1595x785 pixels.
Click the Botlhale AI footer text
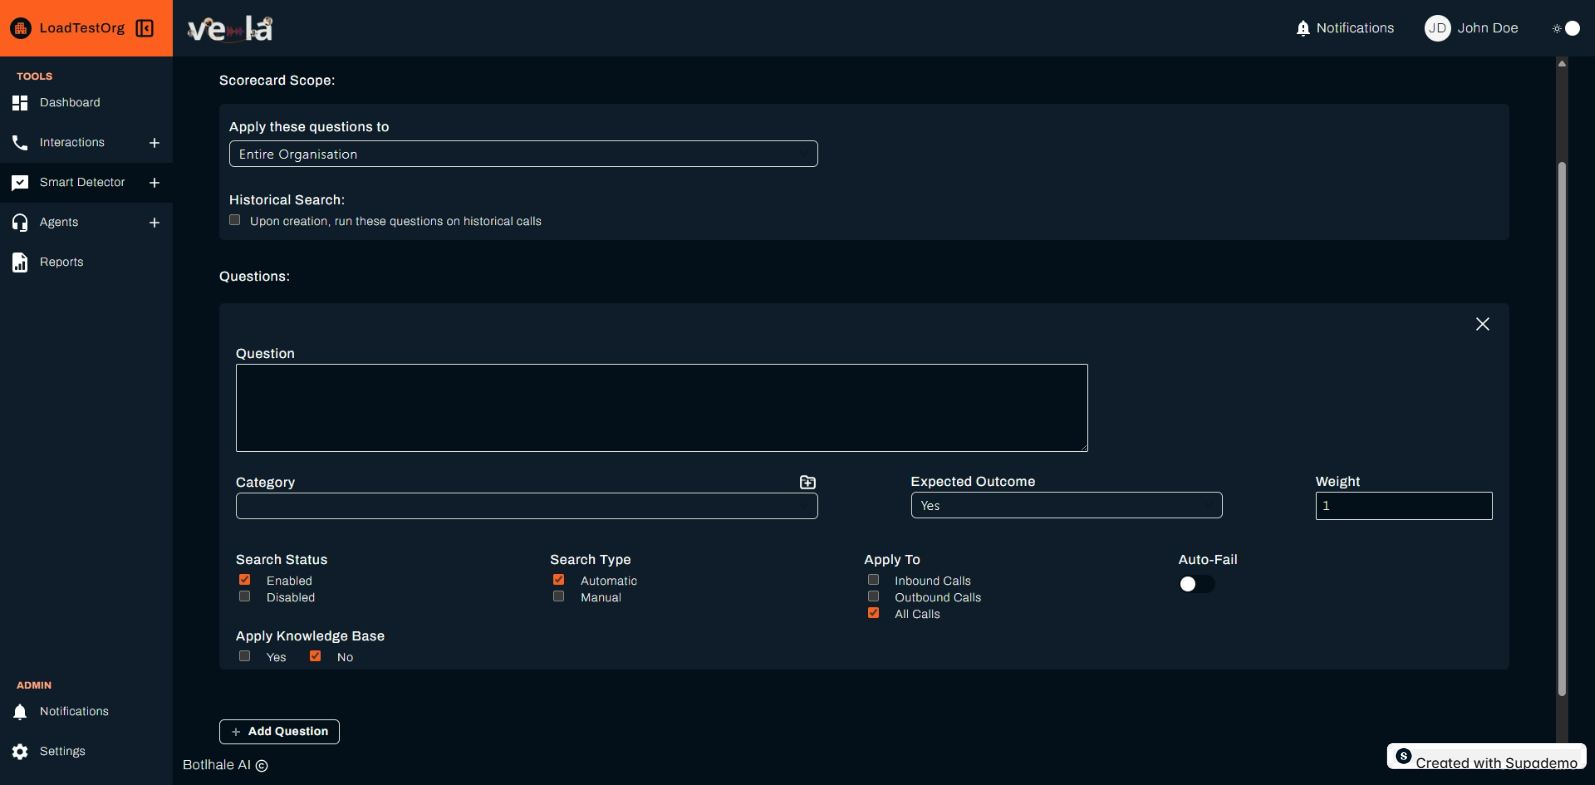225,765
